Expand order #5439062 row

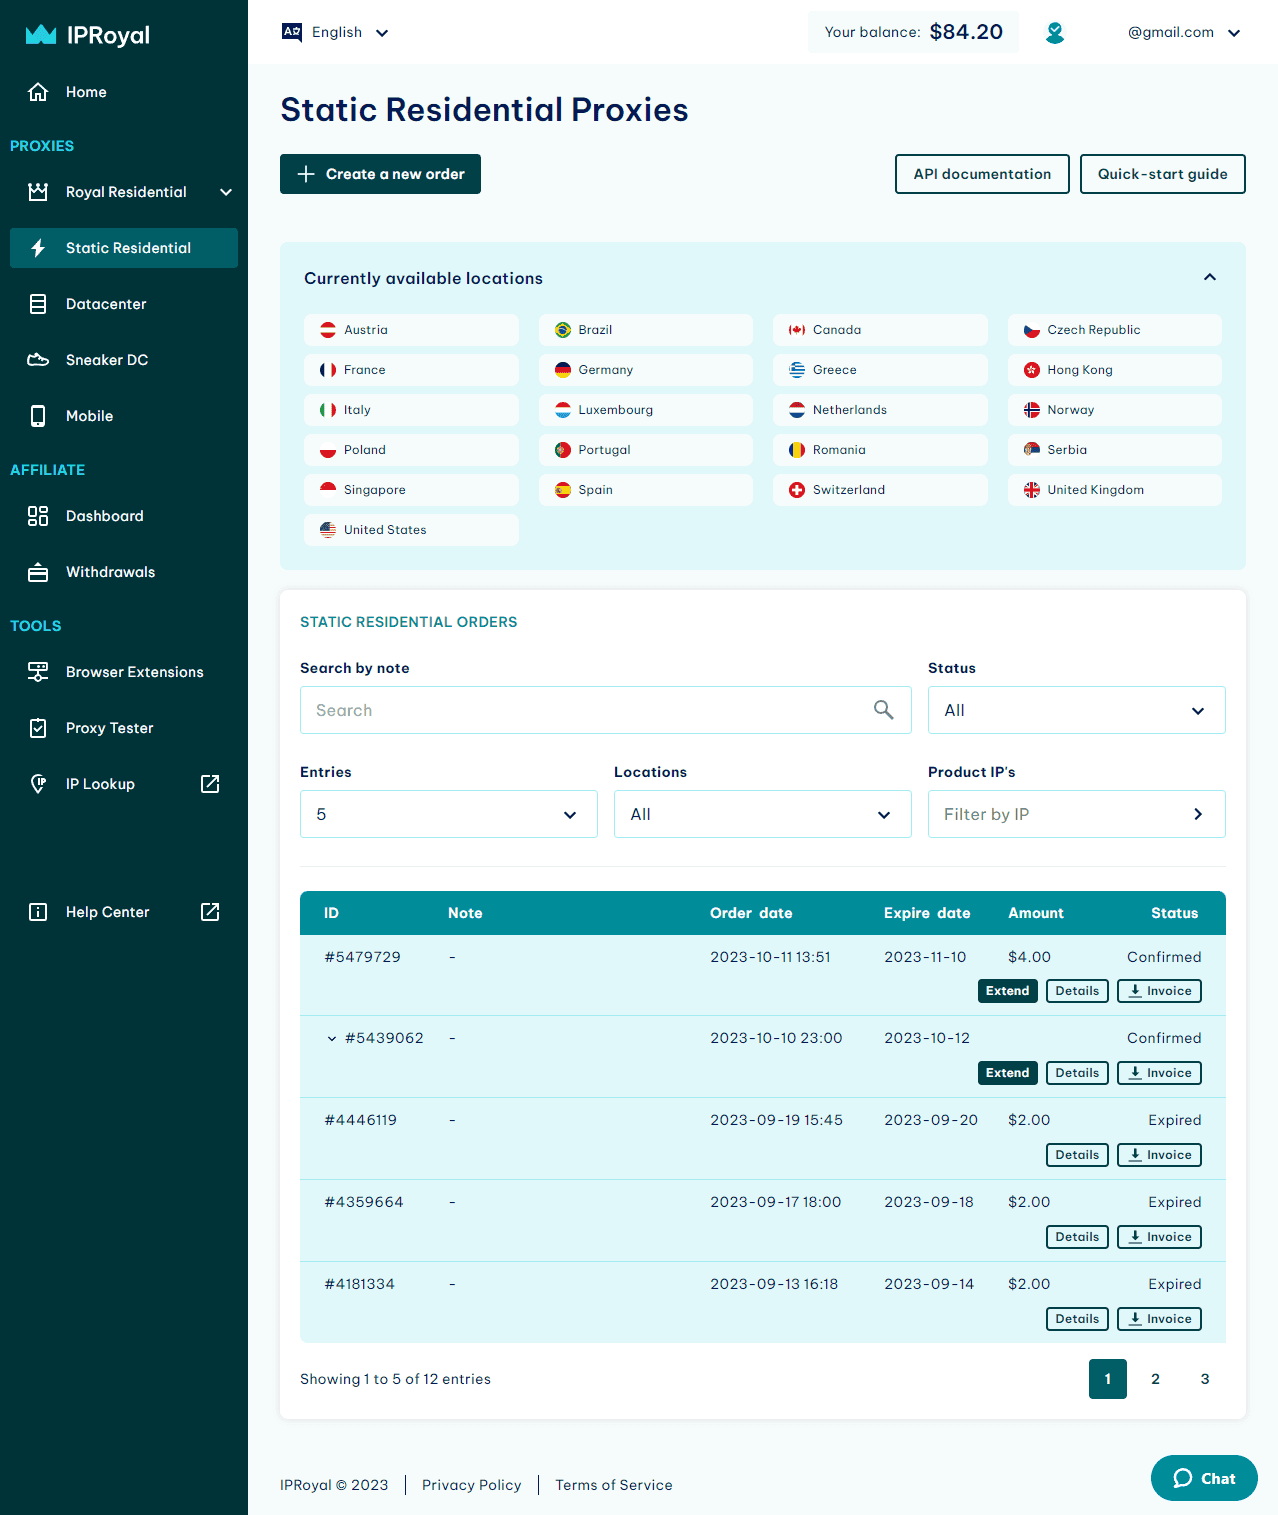332,1039
